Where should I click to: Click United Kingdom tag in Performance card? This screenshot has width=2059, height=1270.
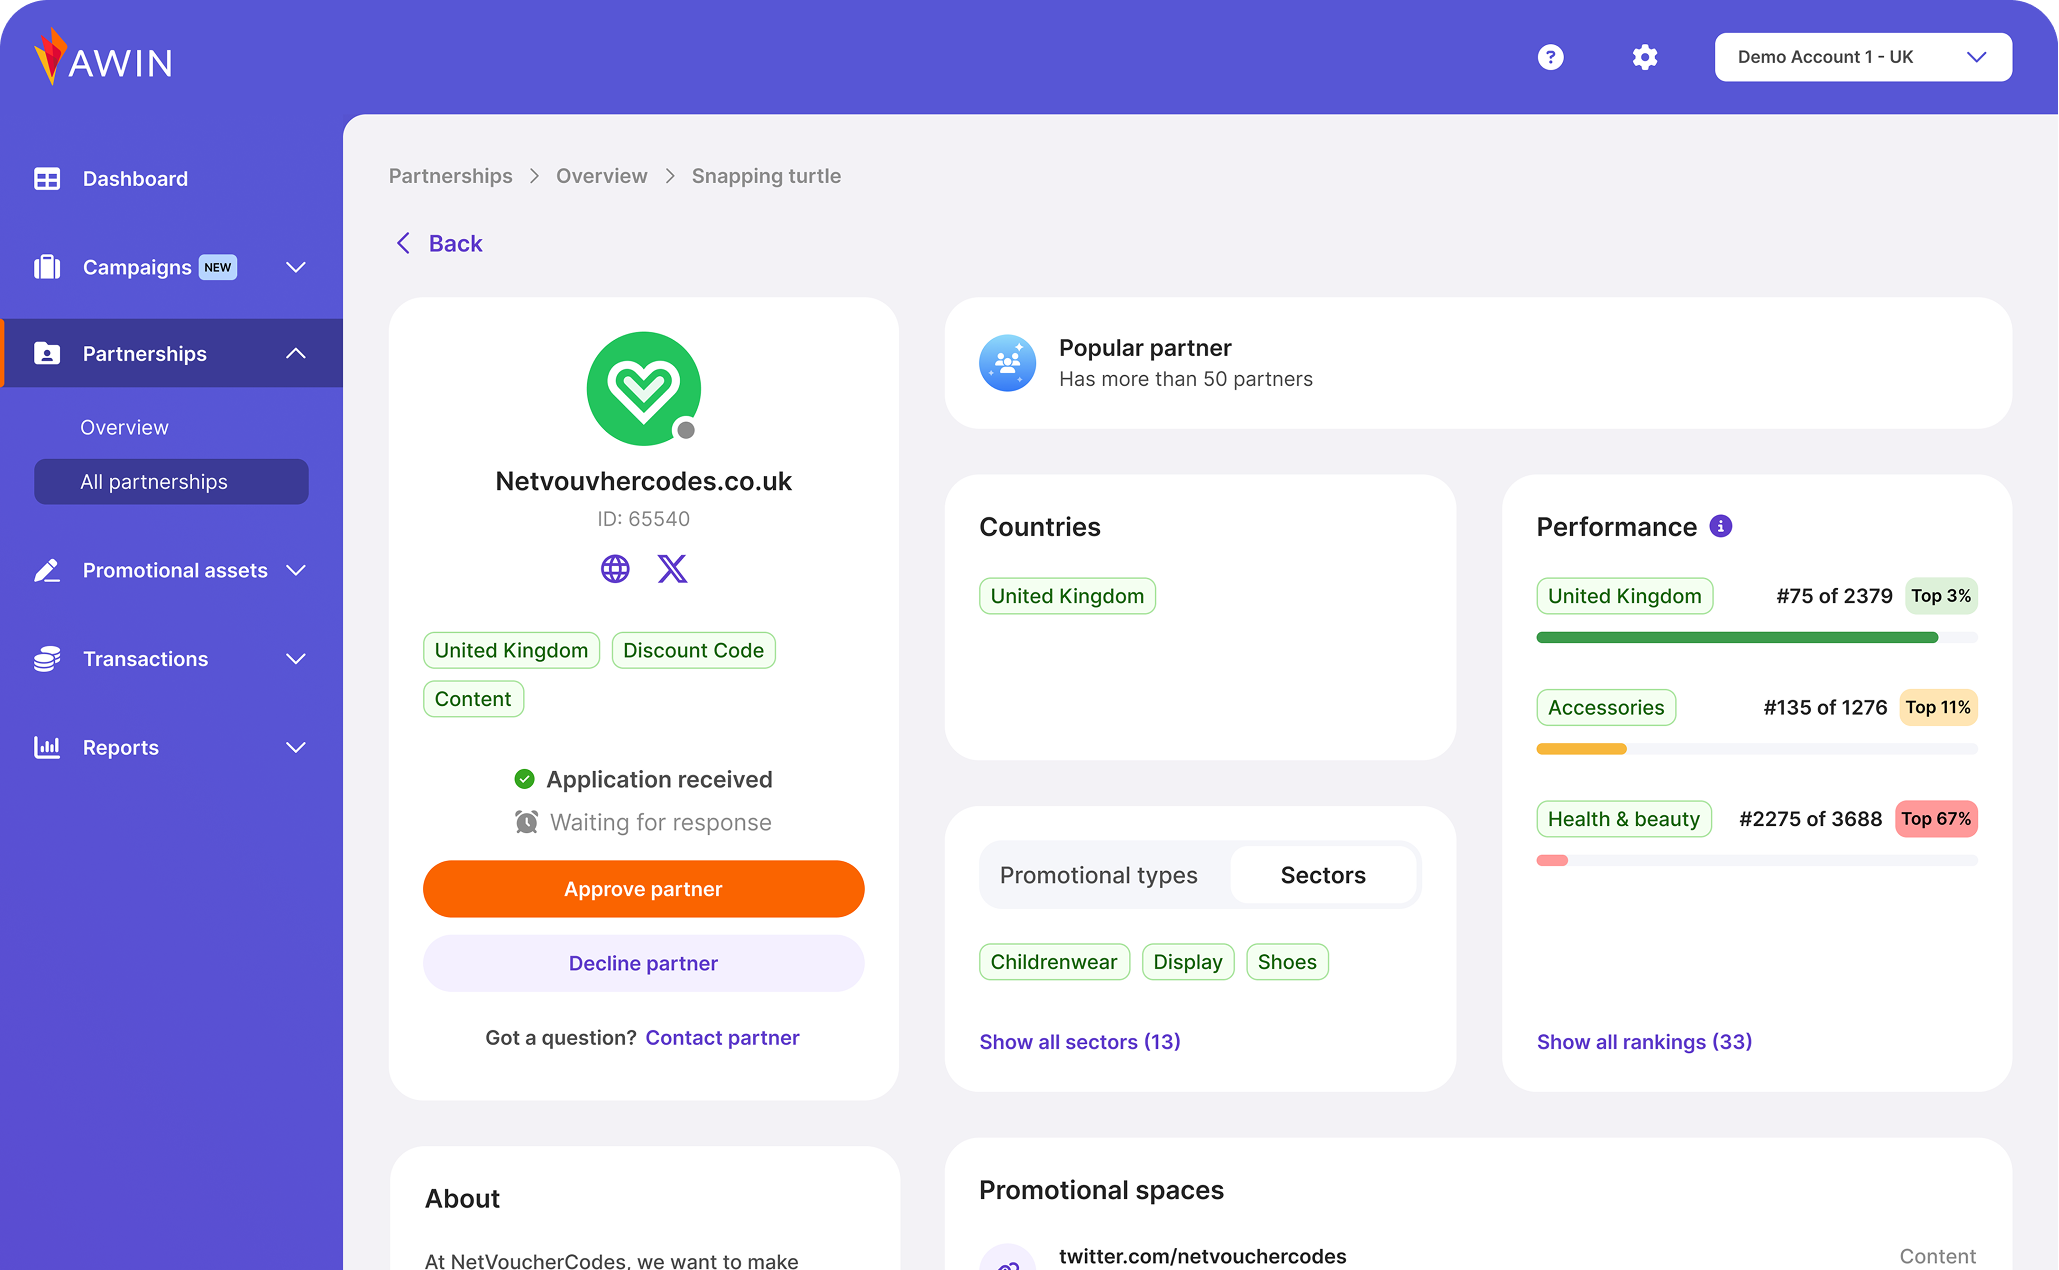point(1625,596)
